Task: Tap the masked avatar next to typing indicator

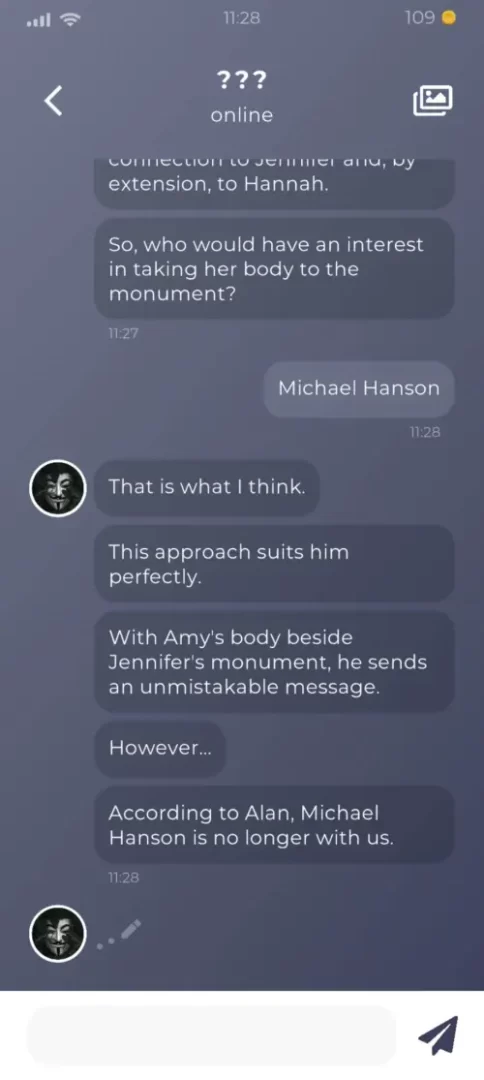Action: point(58,934)
